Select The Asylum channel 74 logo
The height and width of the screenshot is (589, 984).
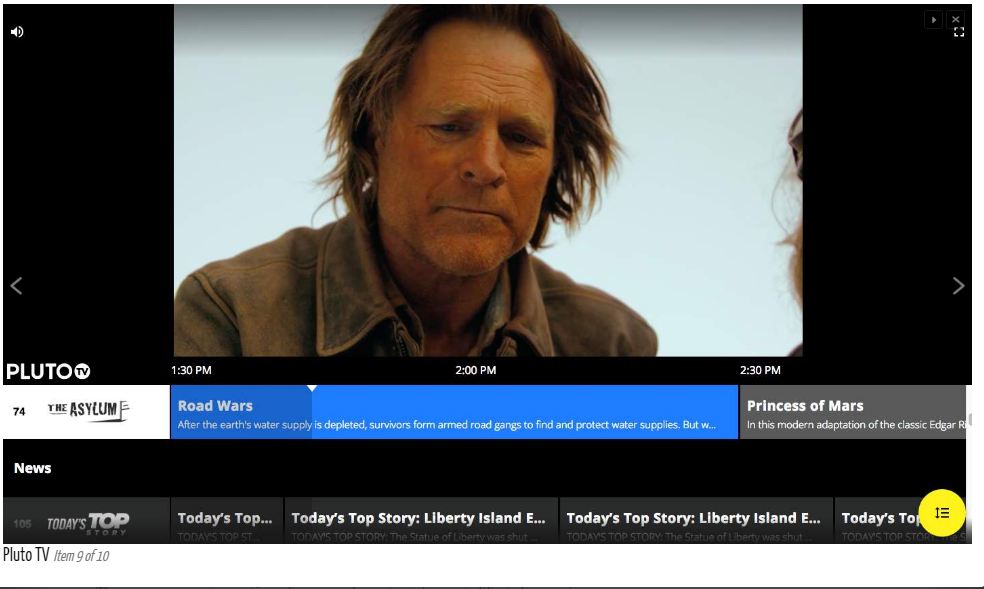pyautogui.click(x=88, y=411)
